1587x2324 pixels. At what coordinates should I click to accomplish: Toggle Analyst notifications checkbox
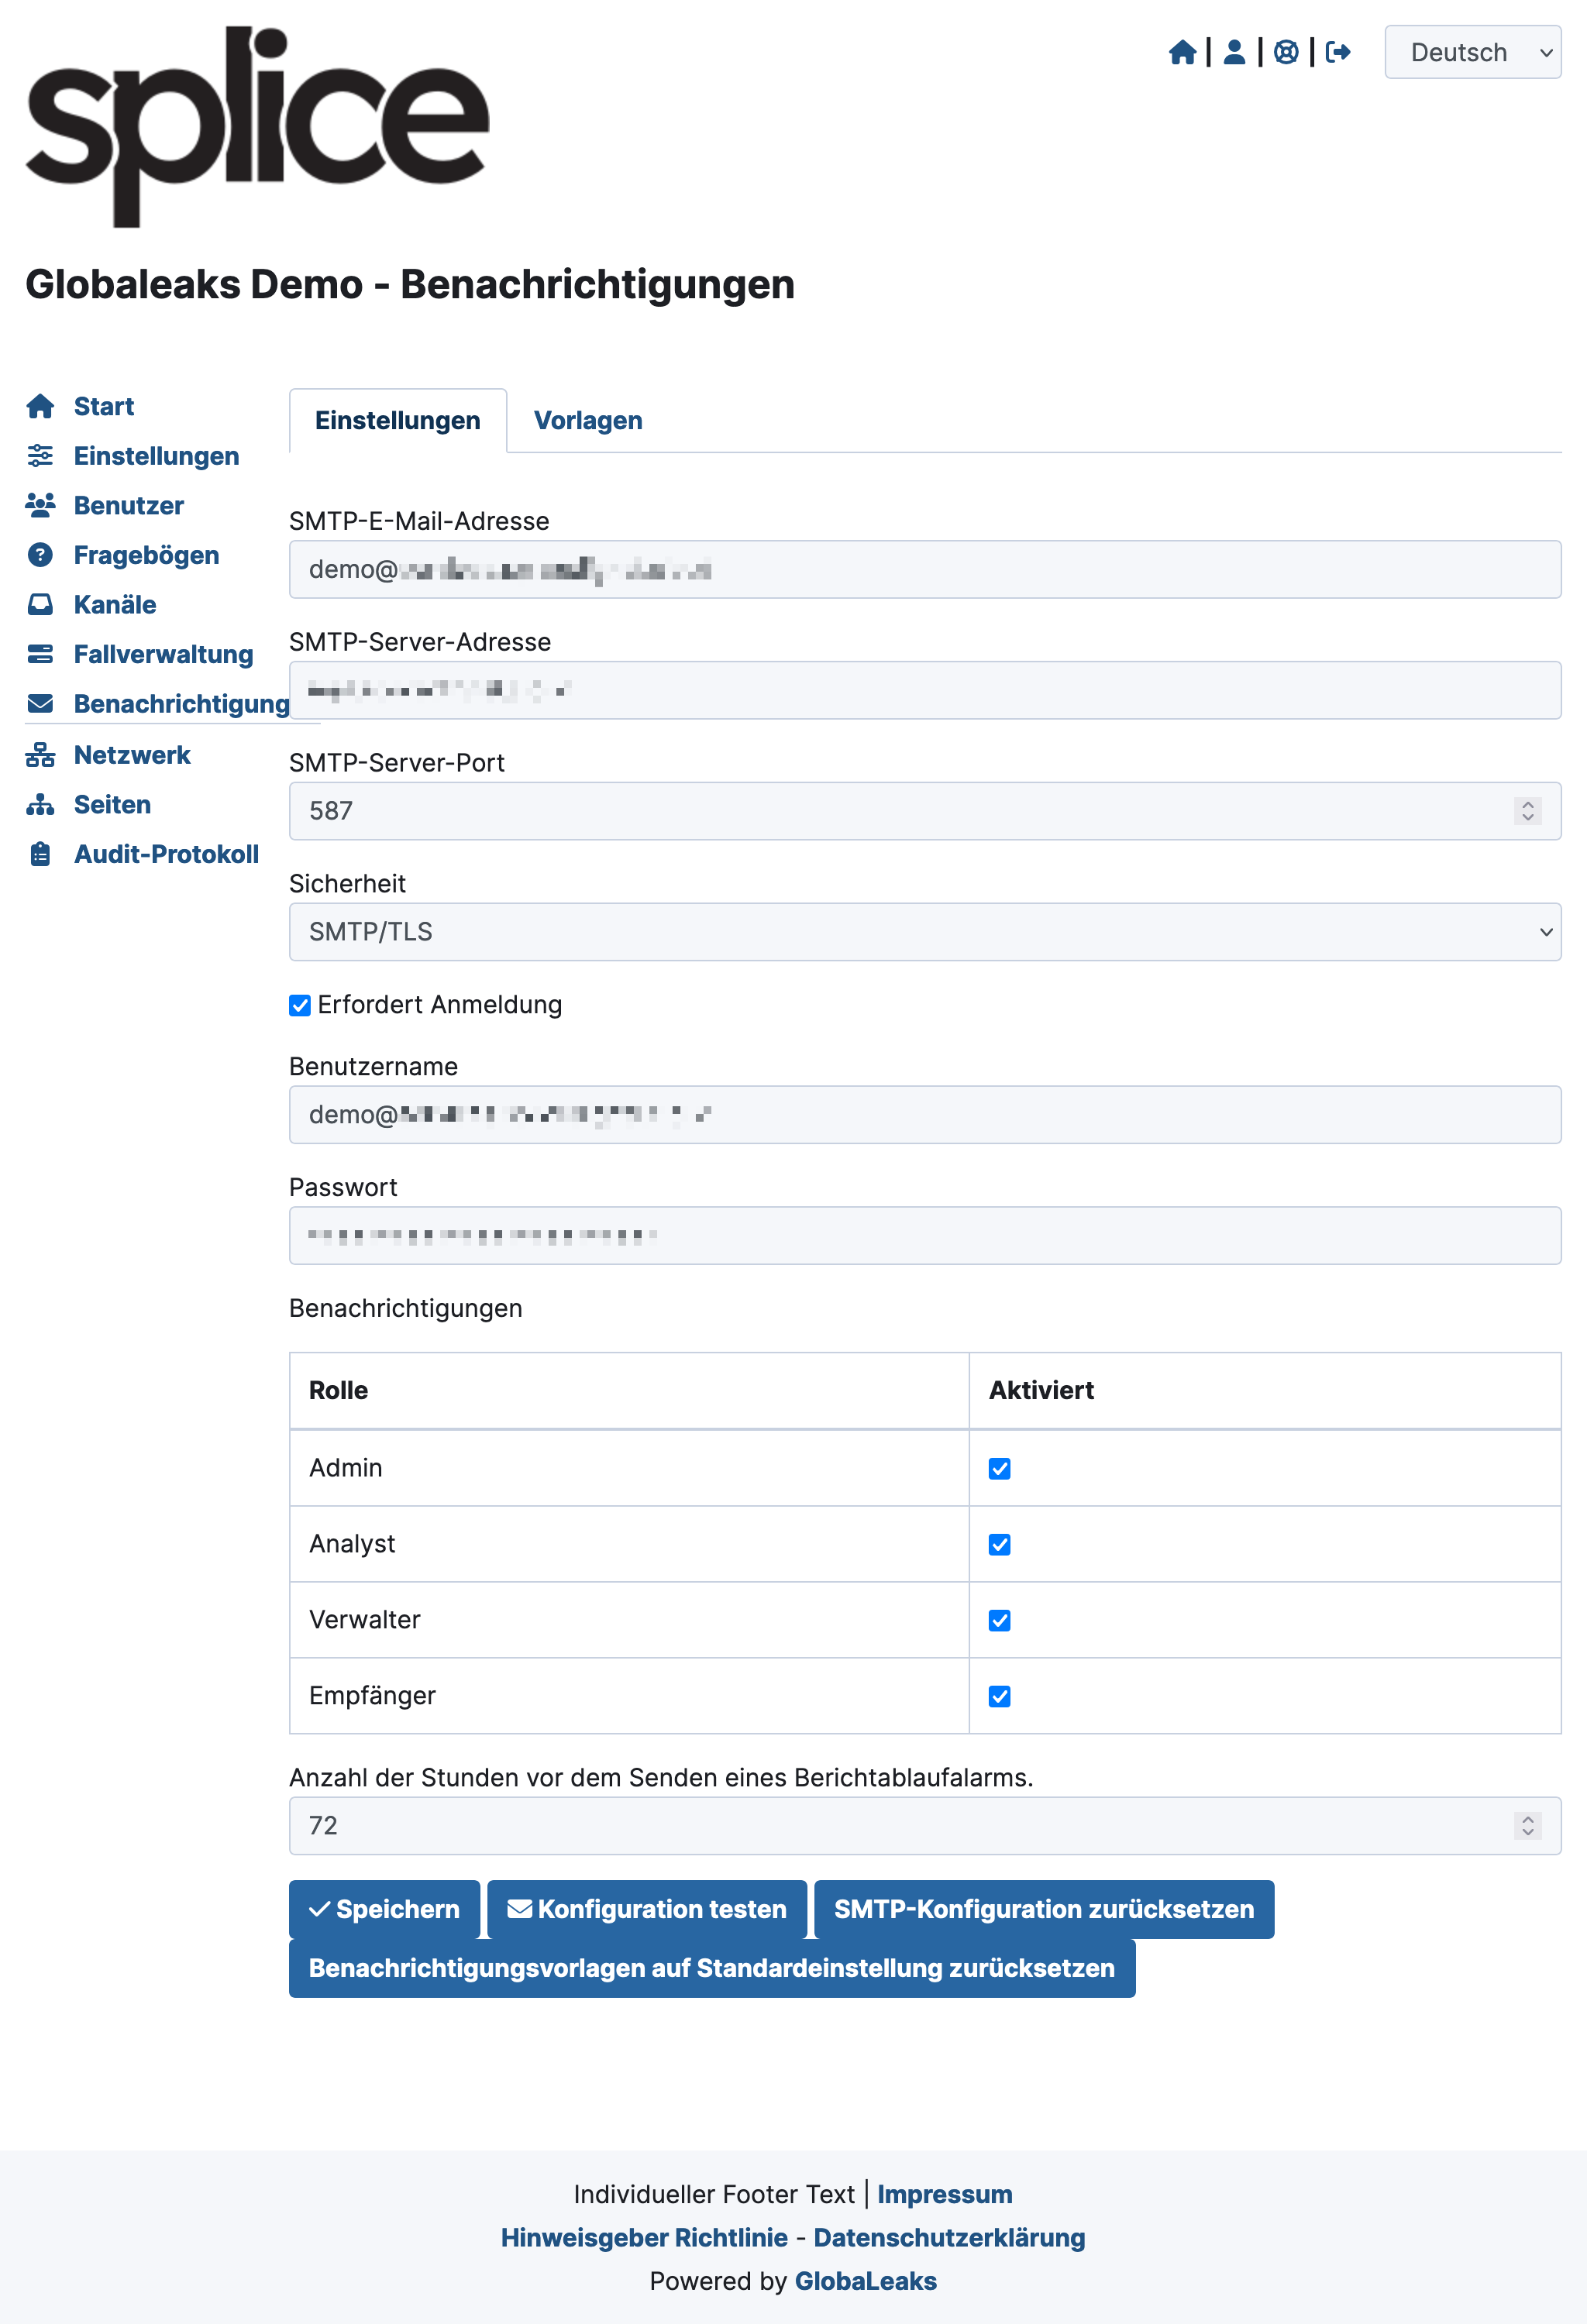click(x=999, y=1544)
